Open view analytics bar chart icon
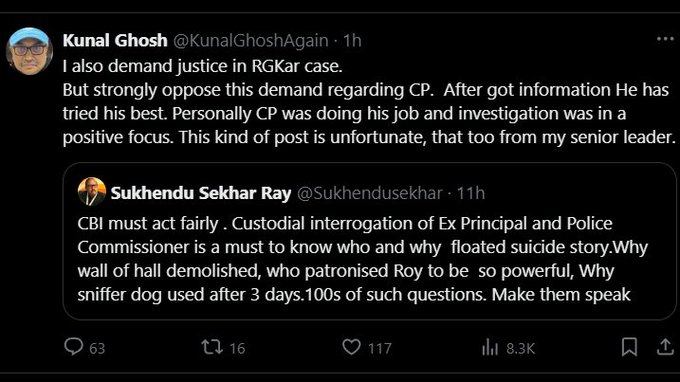This screenshot has width=680, height=382. [490, 347]
